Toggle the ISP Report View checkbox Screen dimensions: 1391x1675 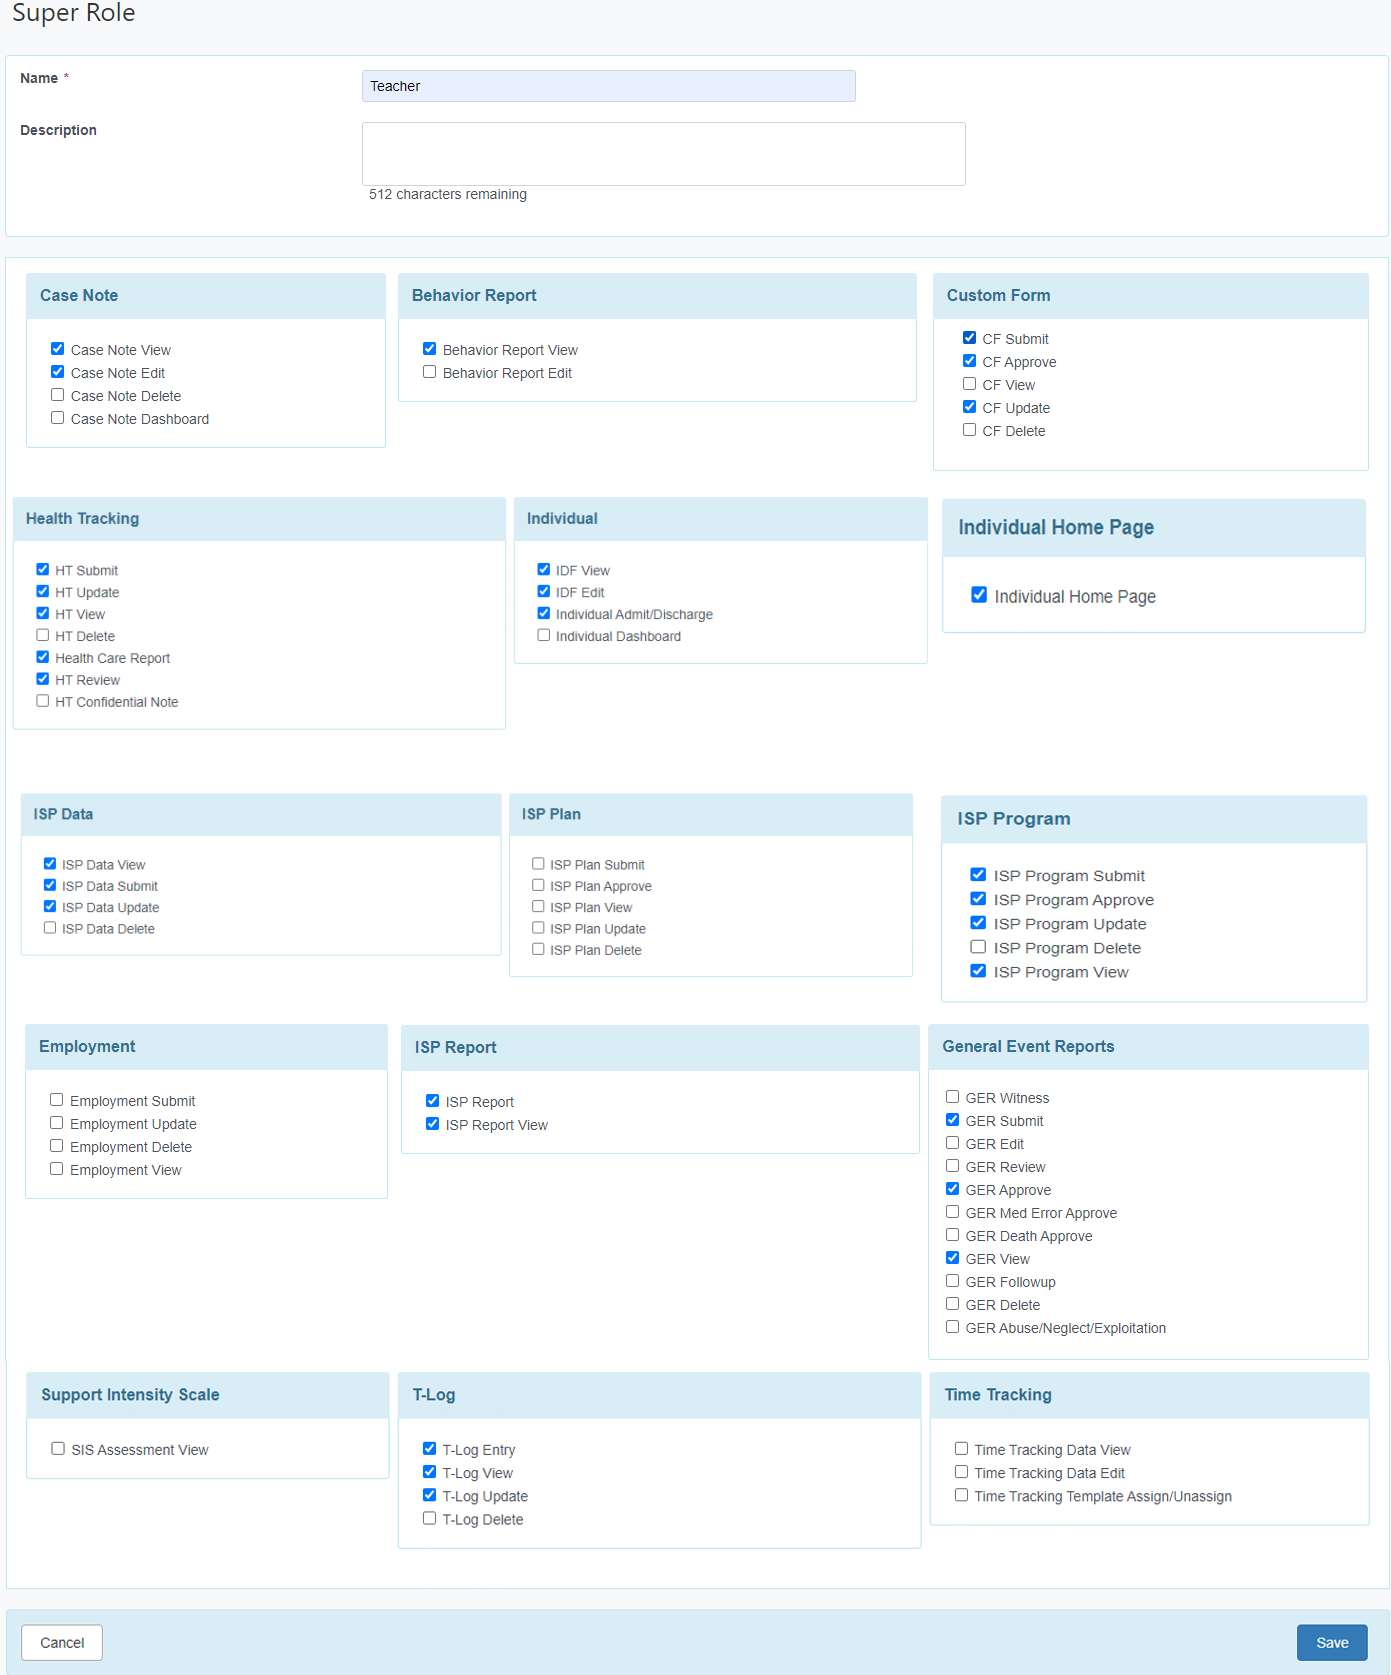click(x=432, y=1124)
